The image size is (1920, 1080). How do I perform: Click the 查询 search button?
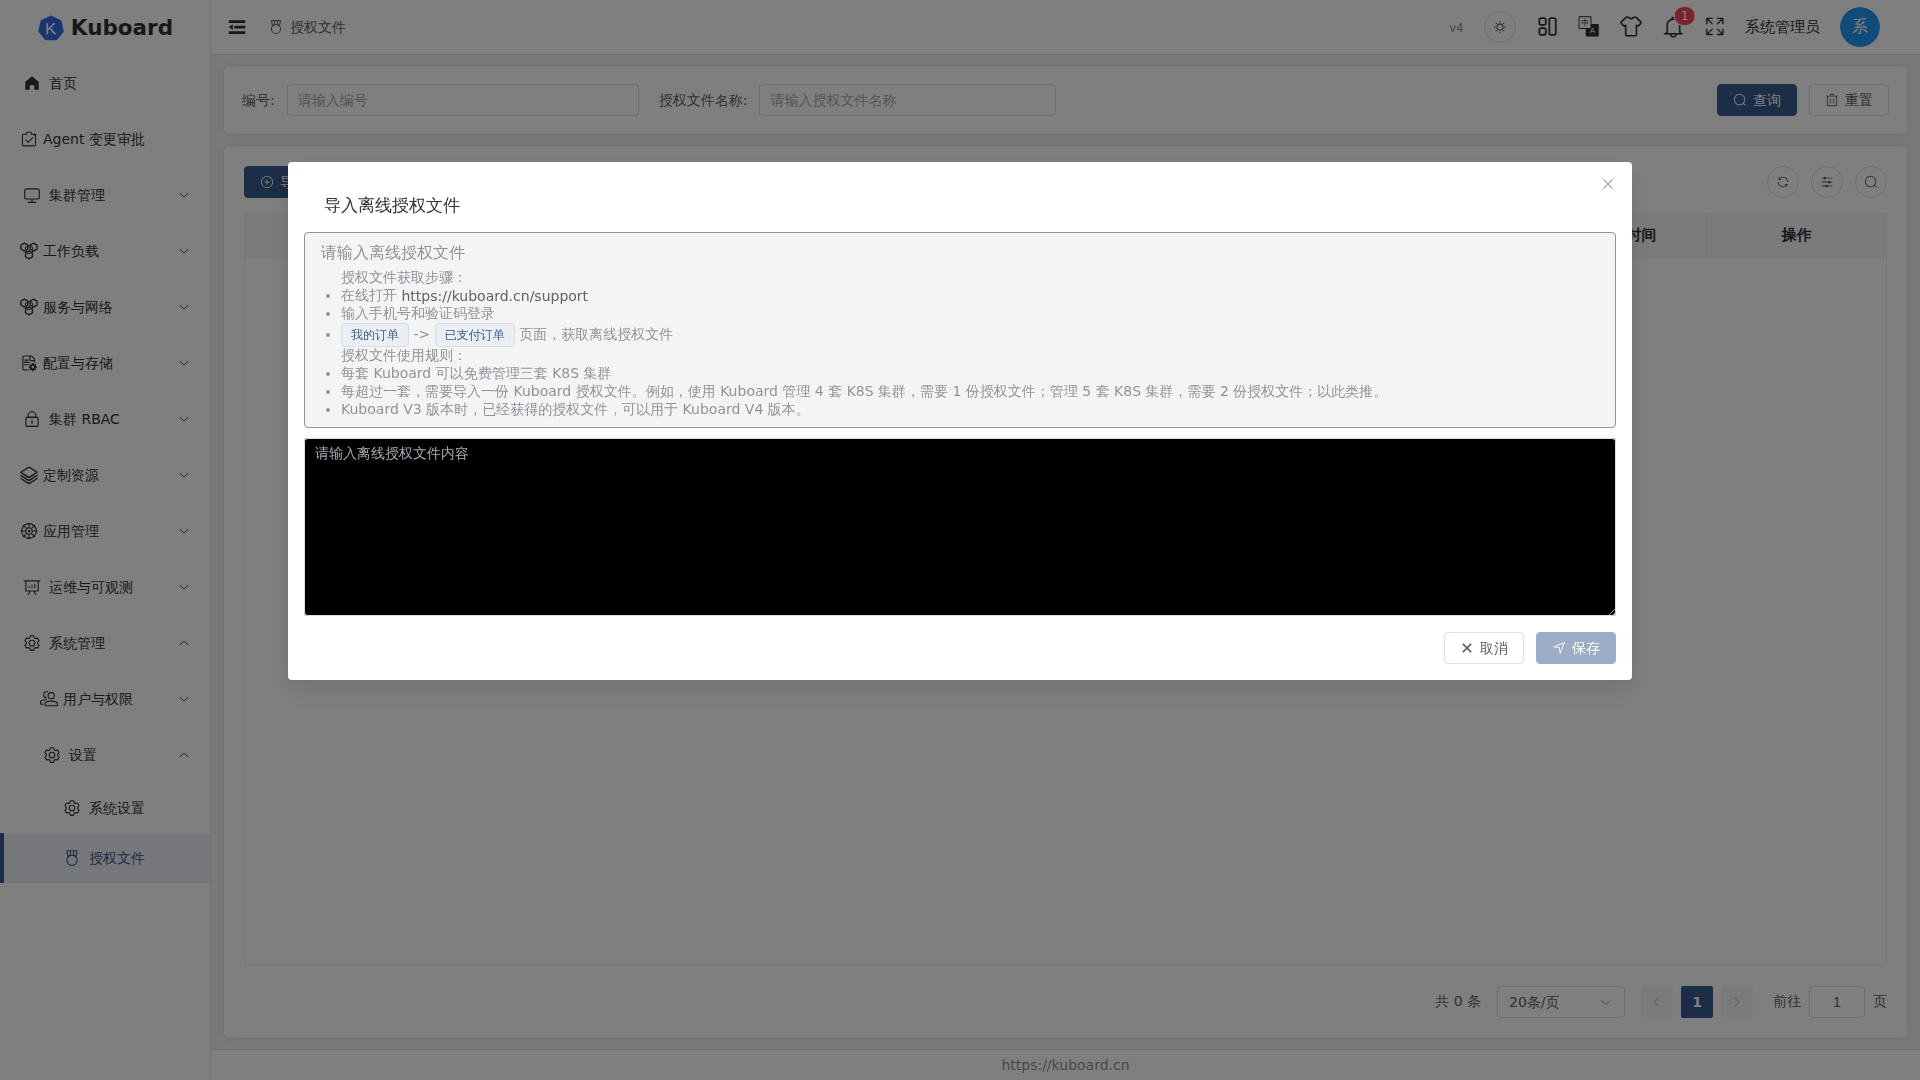(x=1757, y=100)
